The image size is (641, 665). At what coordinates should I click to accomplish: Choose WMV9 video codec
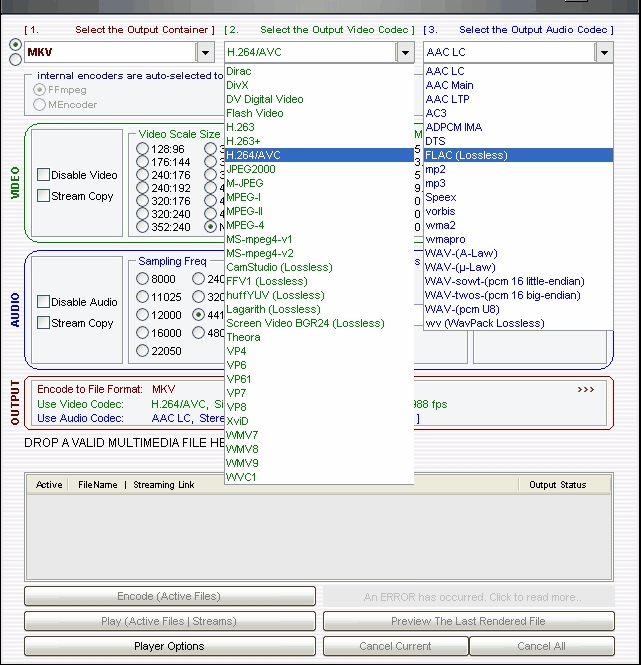point(319,463)
